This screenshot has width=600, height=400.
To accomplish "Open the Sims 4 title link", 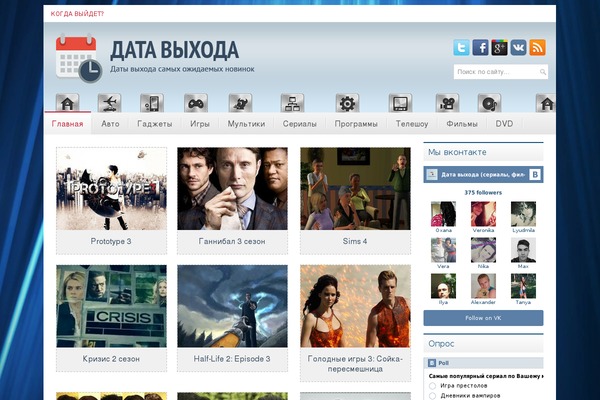I will pos(355,241).
